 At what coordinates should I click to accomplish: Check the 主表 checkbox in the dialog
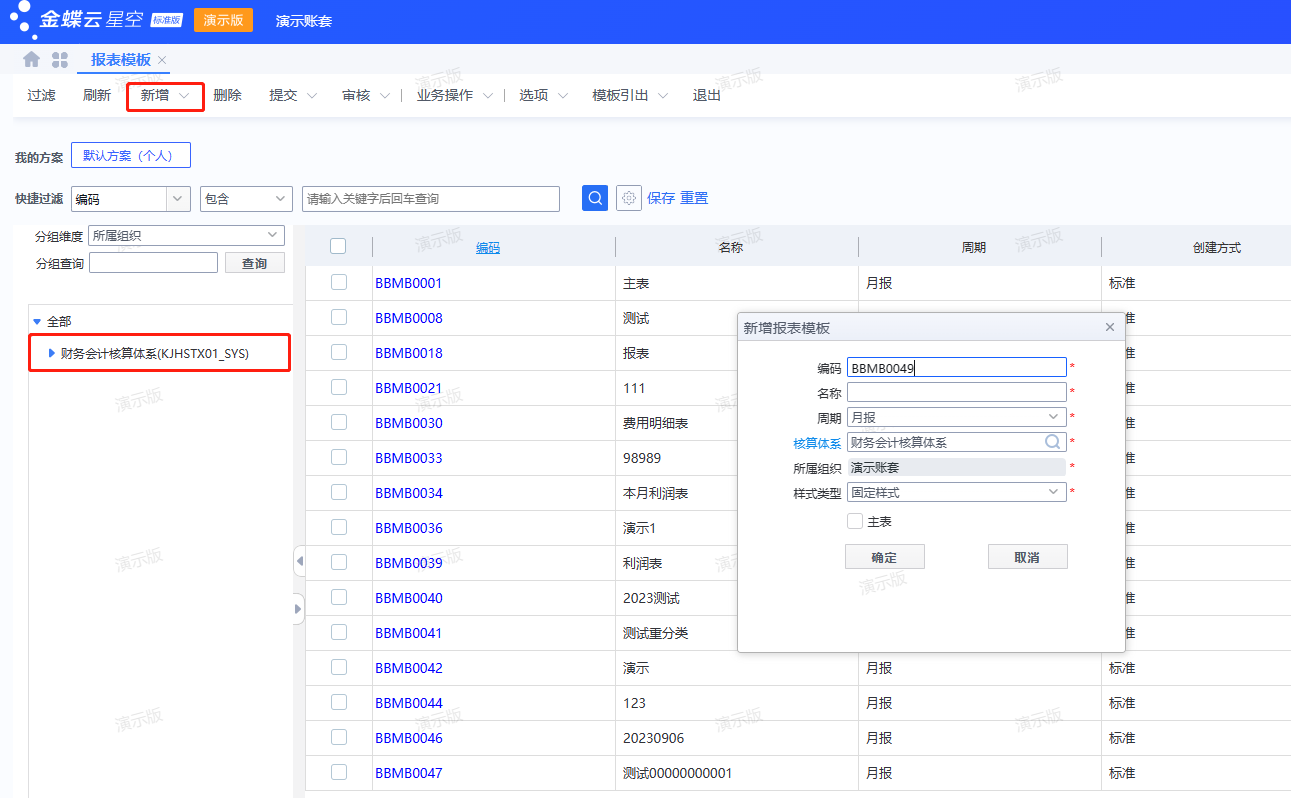pyautogui.click(x=856, y=520)
